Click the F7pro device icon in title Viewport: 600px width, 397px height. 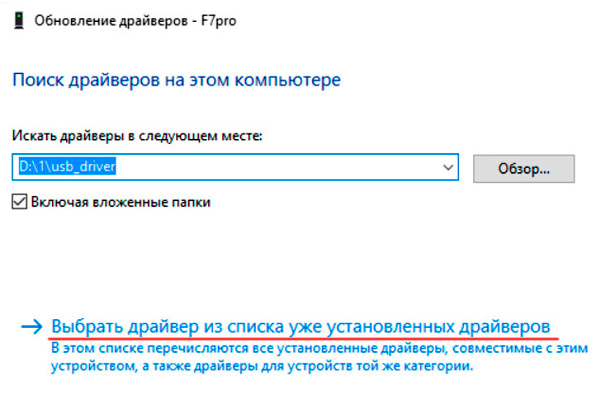pos(19,21)
